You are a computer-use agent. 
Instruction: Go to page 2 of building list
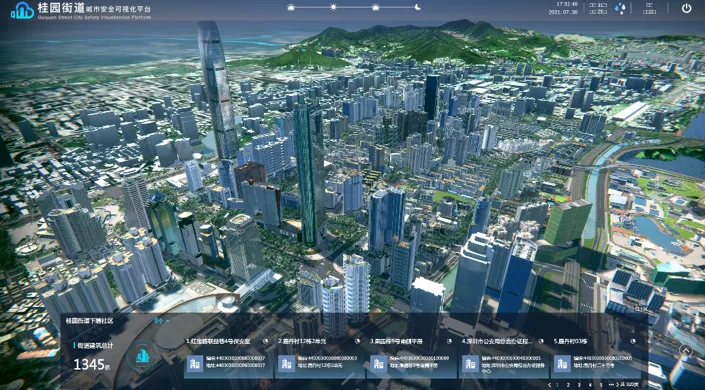[568, 385]
